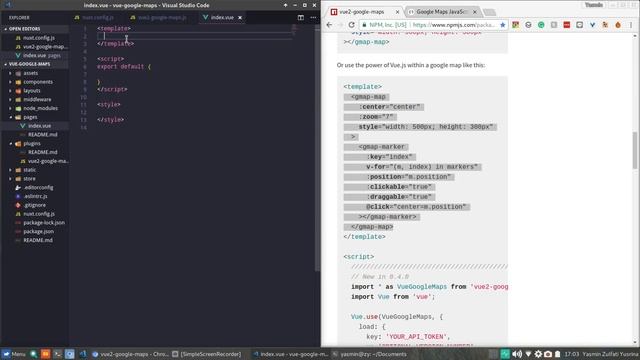This screenshot has height=360, width=640.
Task: Click the Vue devtools extension icon
Action: pos(592,25)
